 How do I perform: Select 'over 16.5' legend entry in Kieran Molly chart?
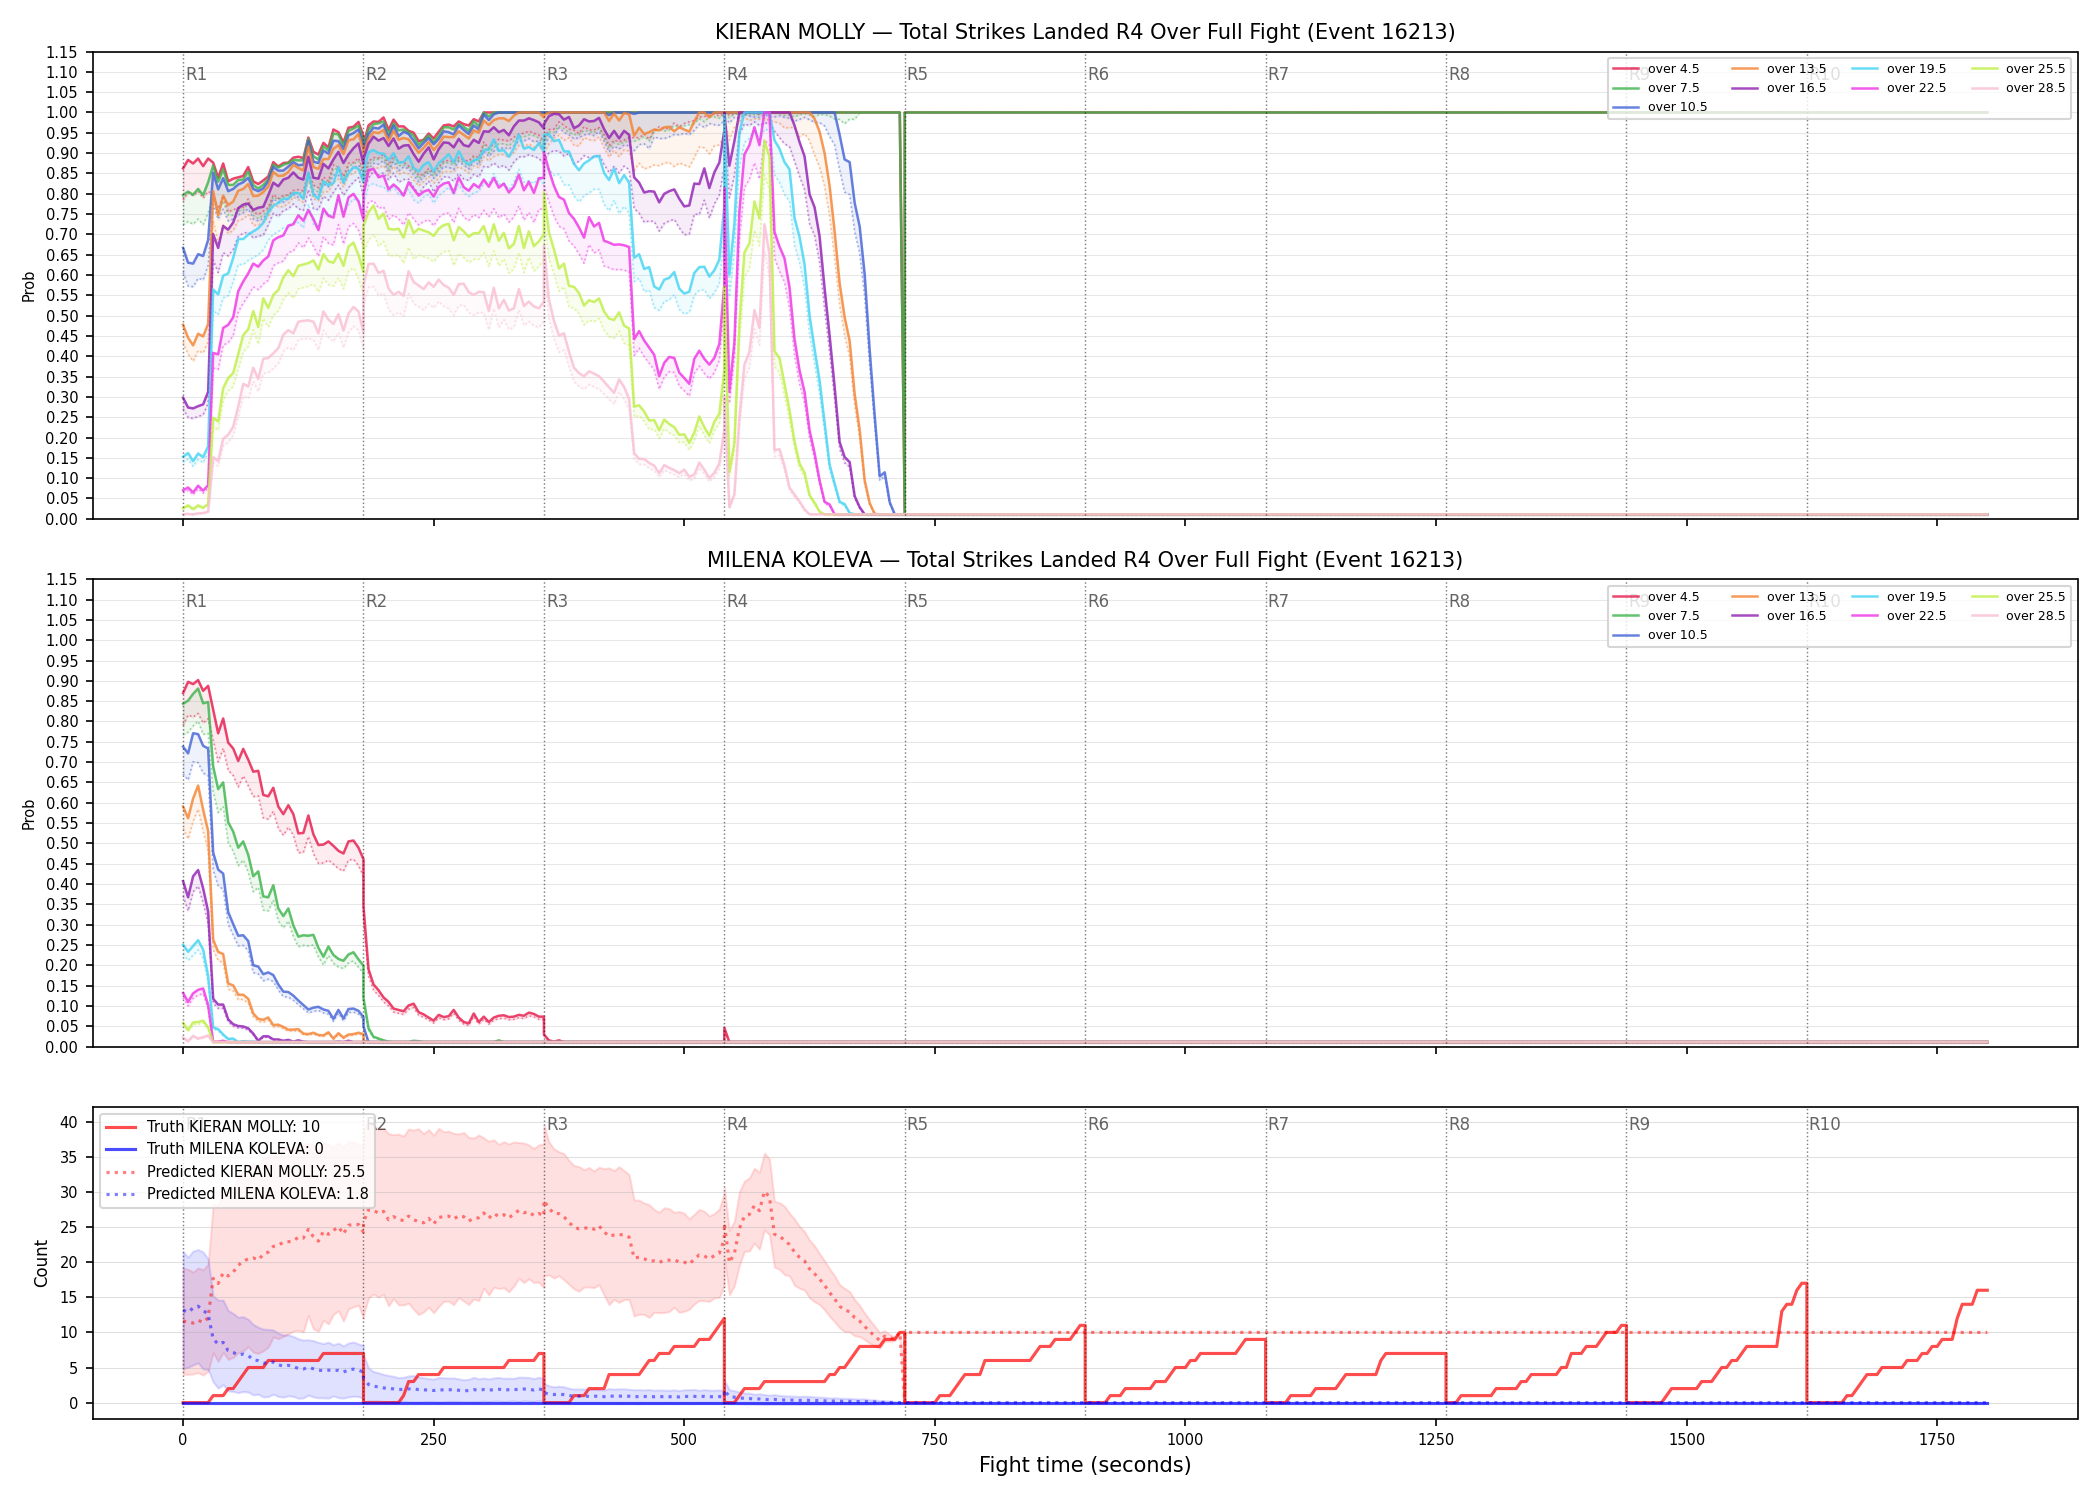tap(1779, 88)
